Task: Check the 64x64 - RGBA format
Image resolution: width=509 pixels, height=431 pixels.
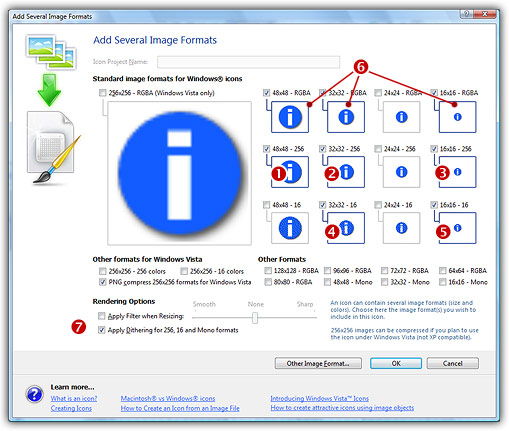Action: click(x=443, y=270)
